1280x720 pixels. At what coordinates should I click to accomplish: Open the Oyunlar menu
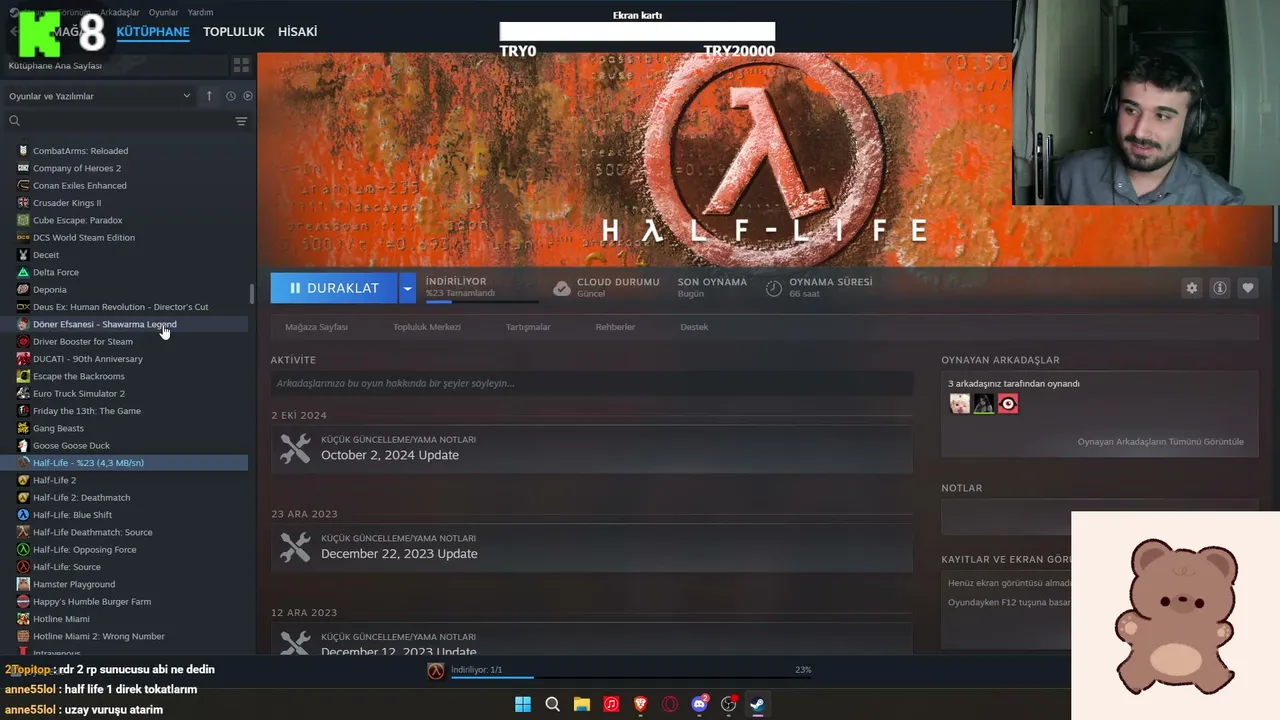tap(163, 12)
